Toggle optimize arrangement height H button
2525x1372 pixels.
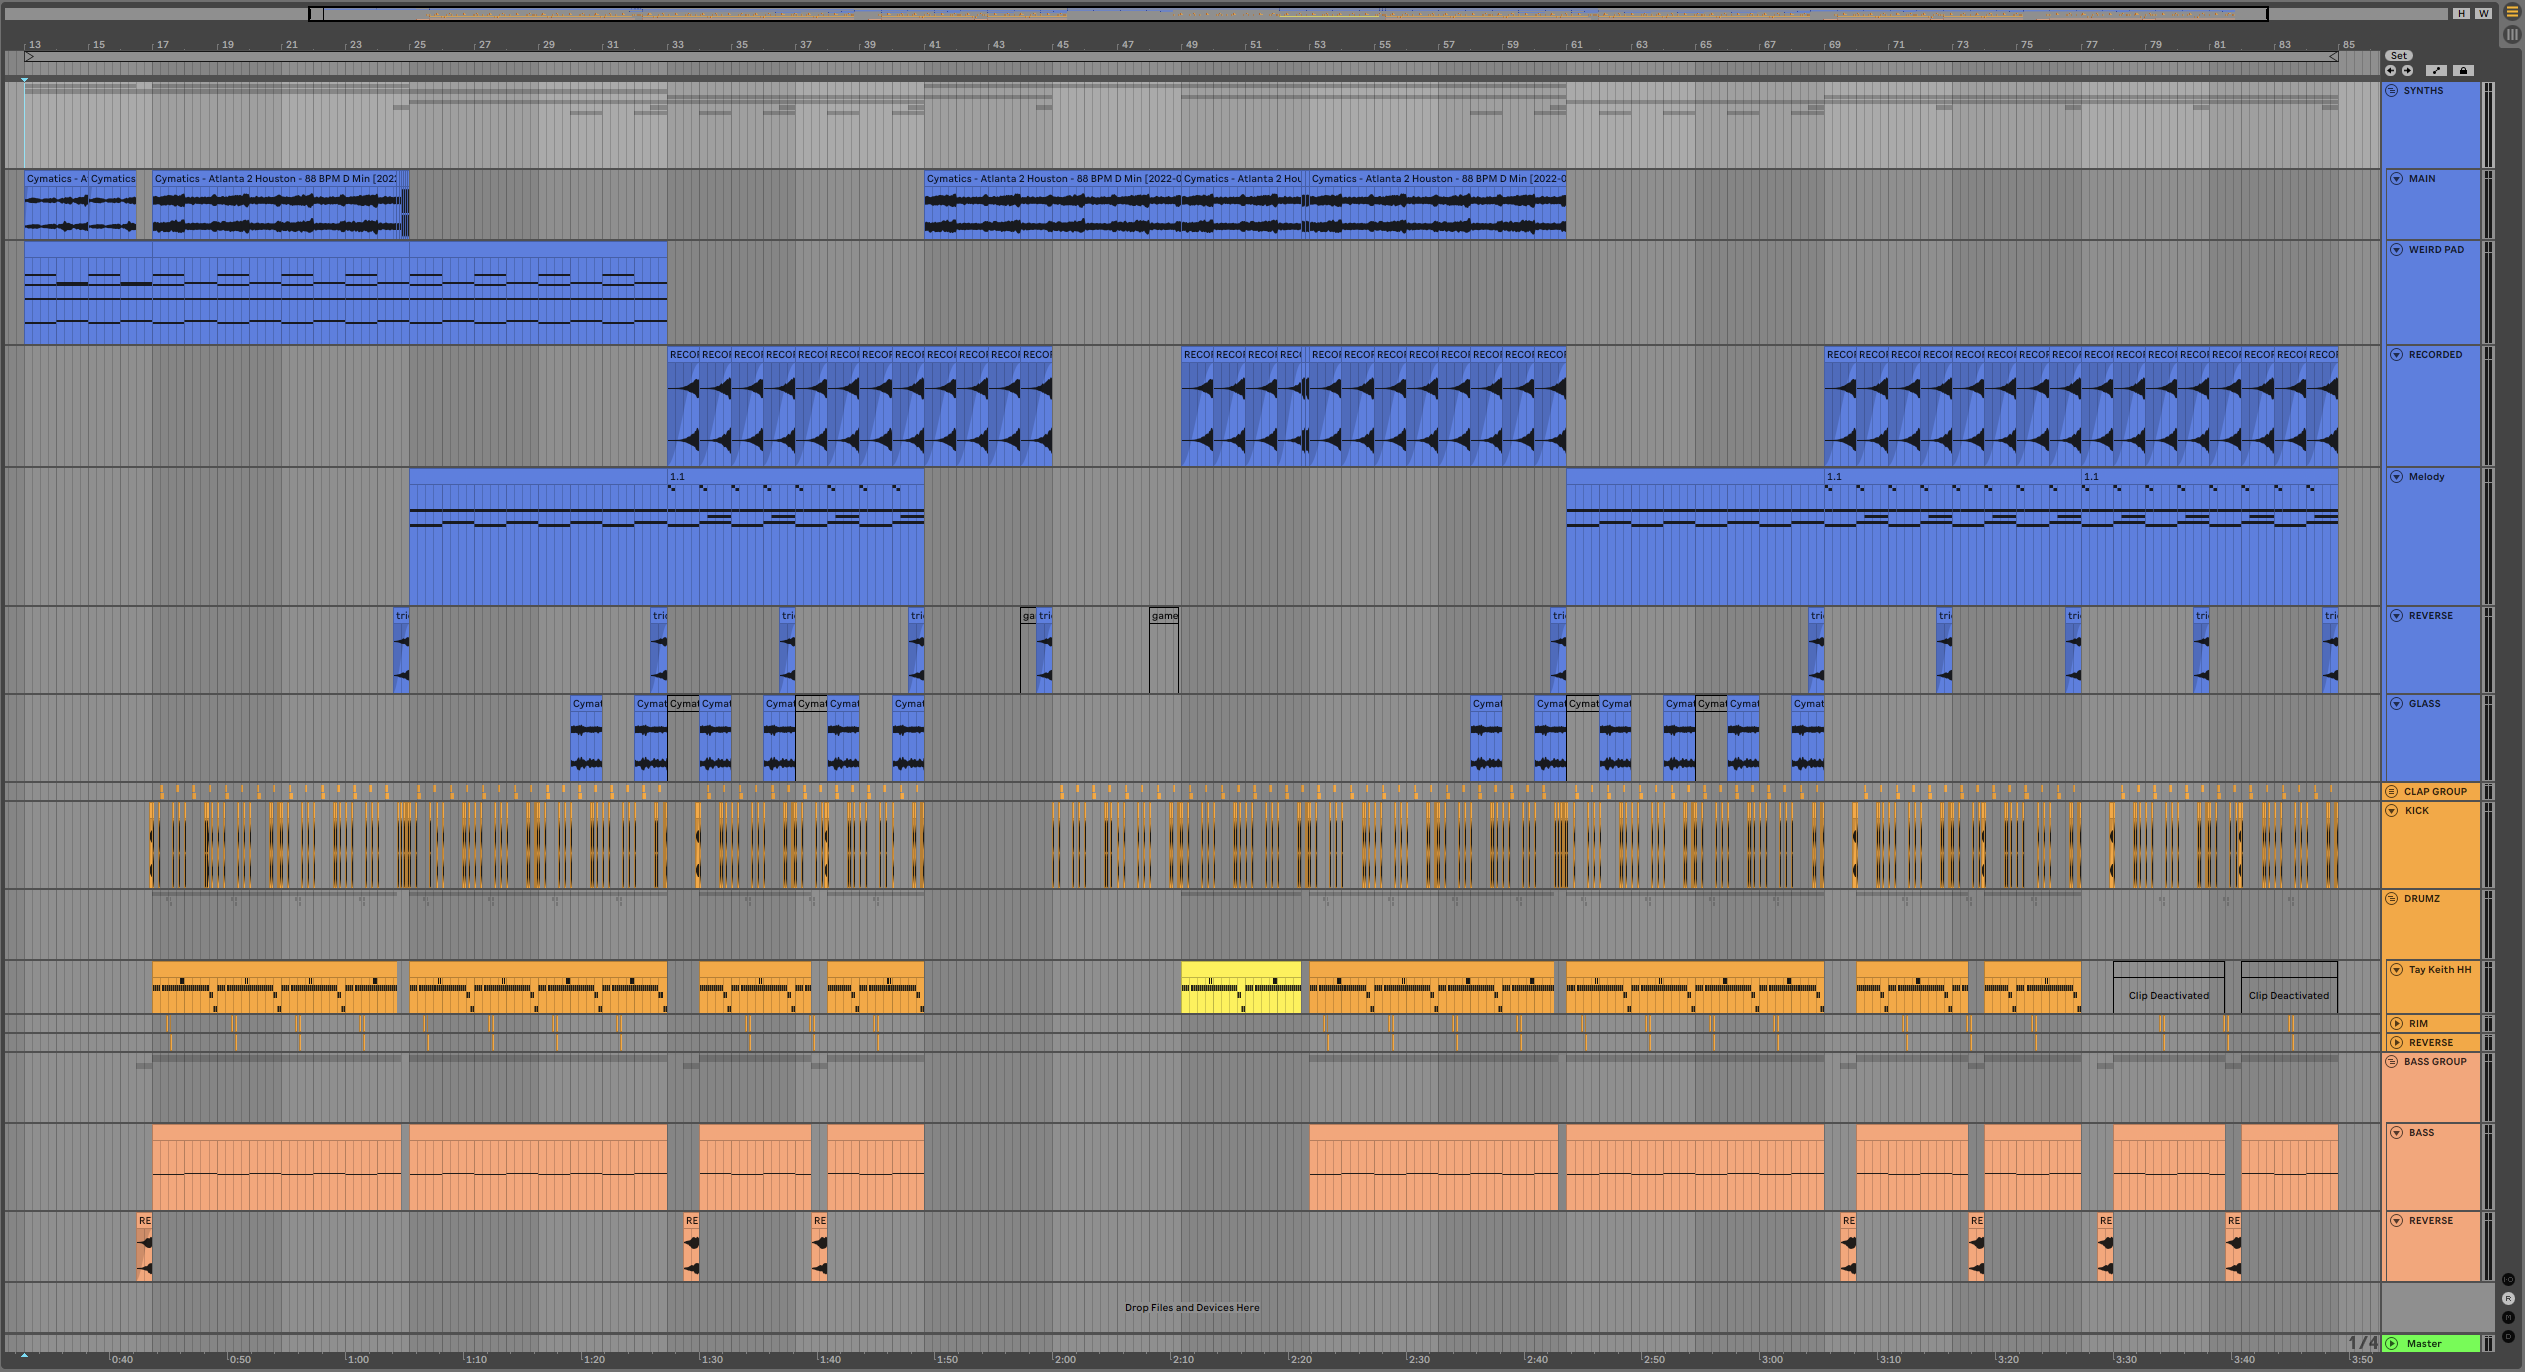(x=2461, y=14)
